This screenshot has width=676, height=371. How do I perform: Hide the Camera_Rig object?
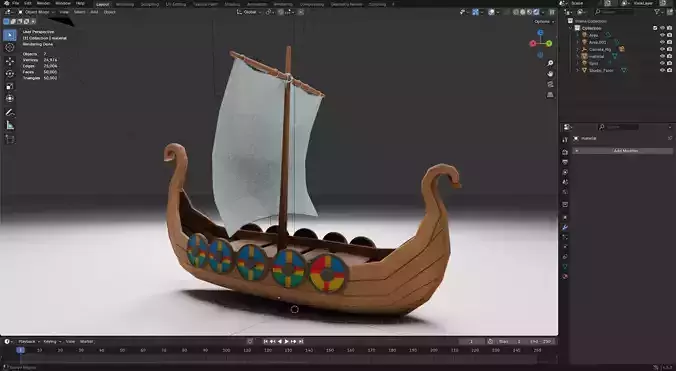(663, 49)
